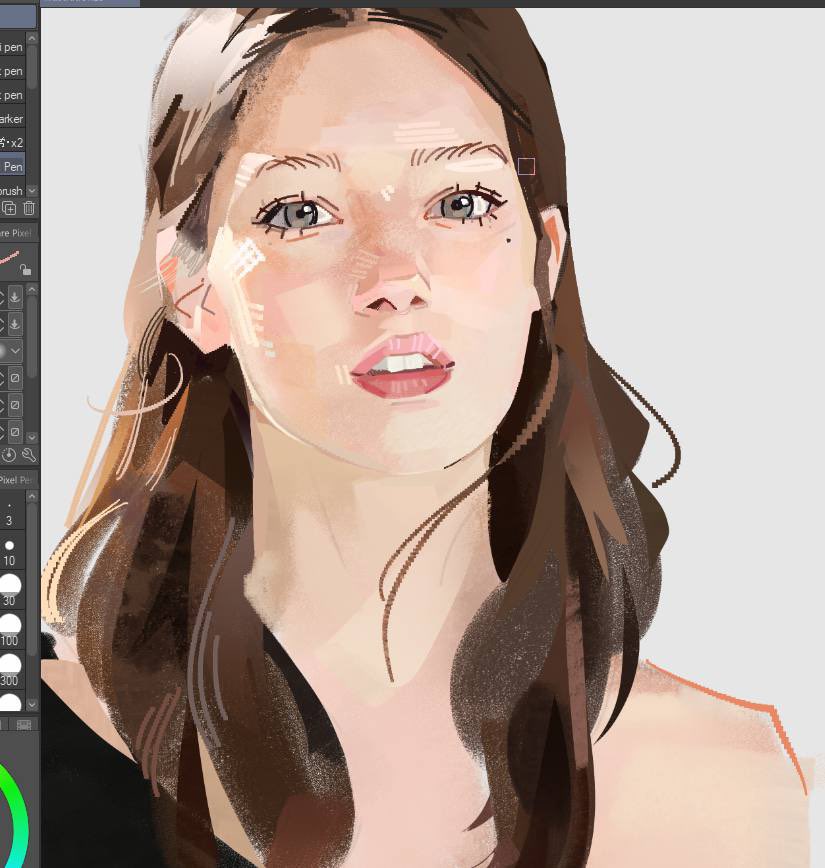Click the middle slashed-square settings button

(15, 405)
